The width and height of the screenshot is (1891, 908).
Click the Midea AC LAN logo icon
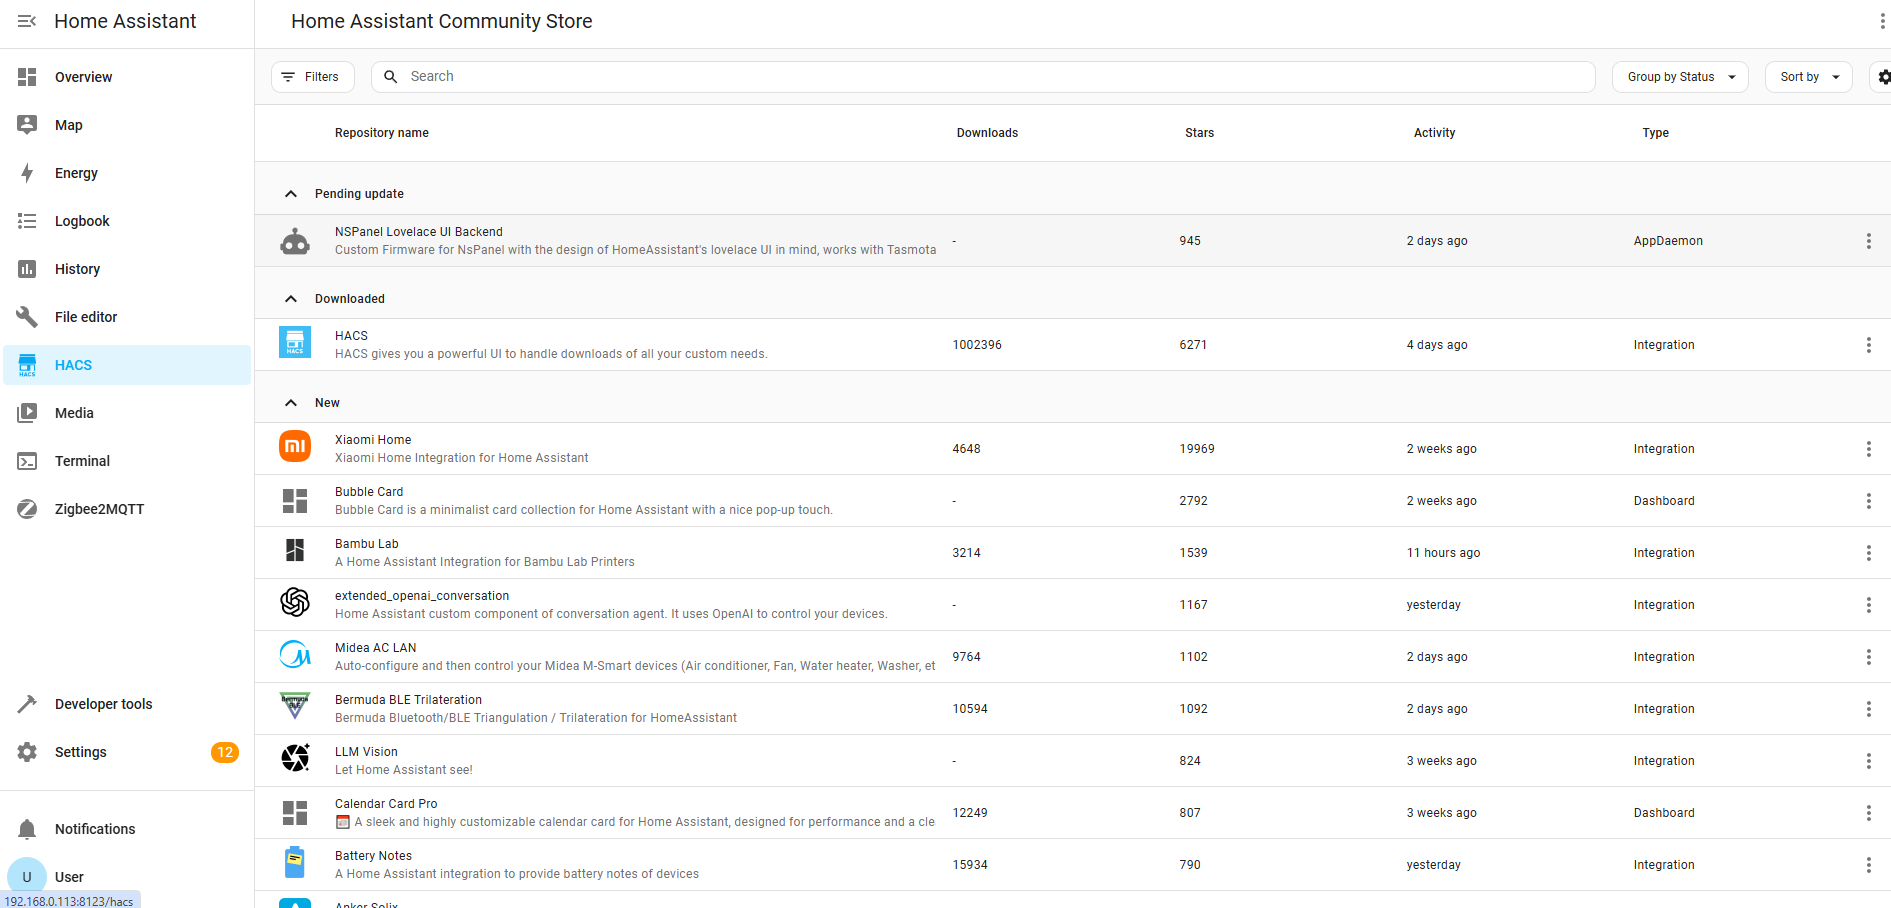(295, 654)
